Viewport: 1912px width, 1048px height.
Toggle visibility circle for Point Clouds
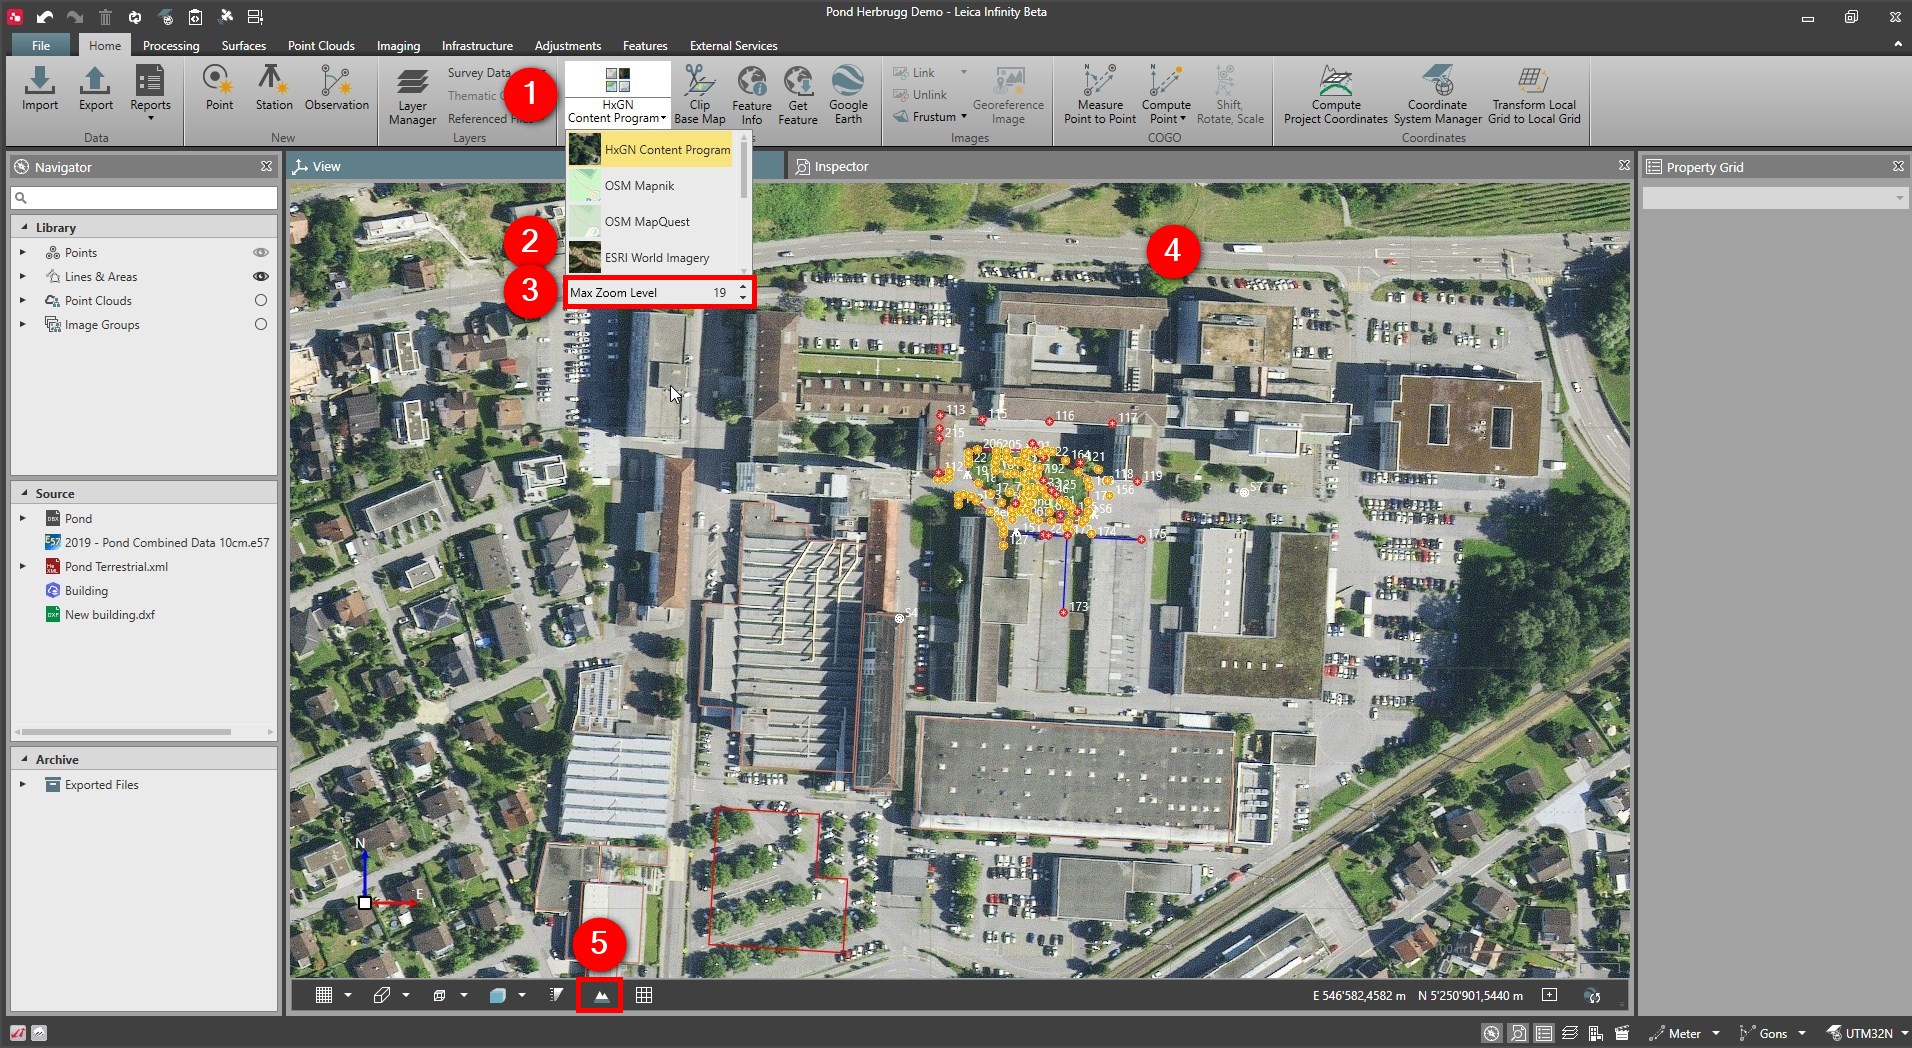(x=261, y=300)
